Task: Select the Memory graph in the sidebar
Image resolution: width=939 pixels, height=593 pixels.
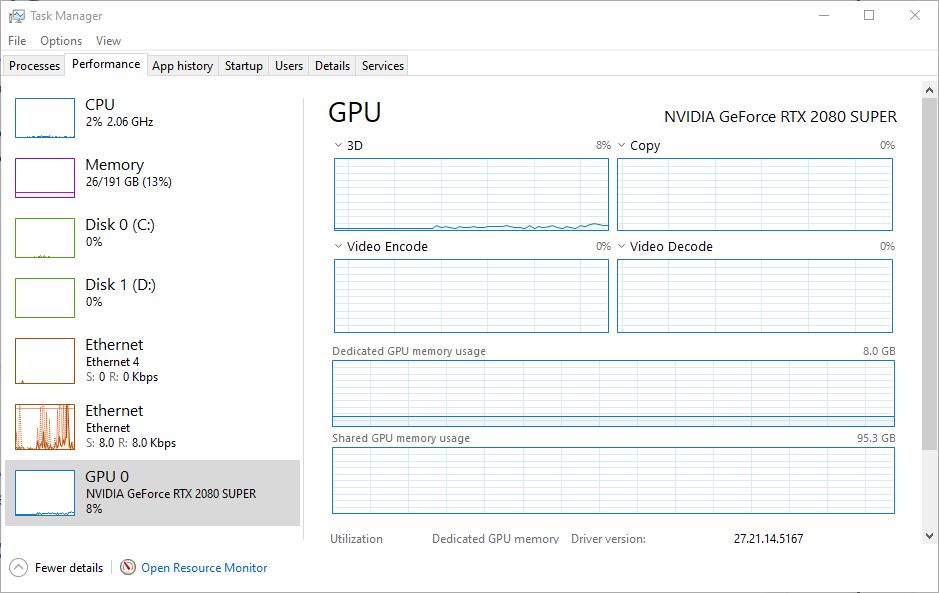Action: 44,177
